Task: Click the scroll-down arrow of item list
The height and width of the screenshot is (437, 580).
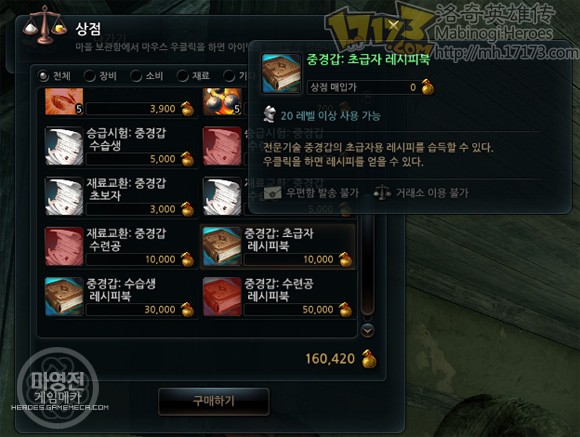Action: 367,330
